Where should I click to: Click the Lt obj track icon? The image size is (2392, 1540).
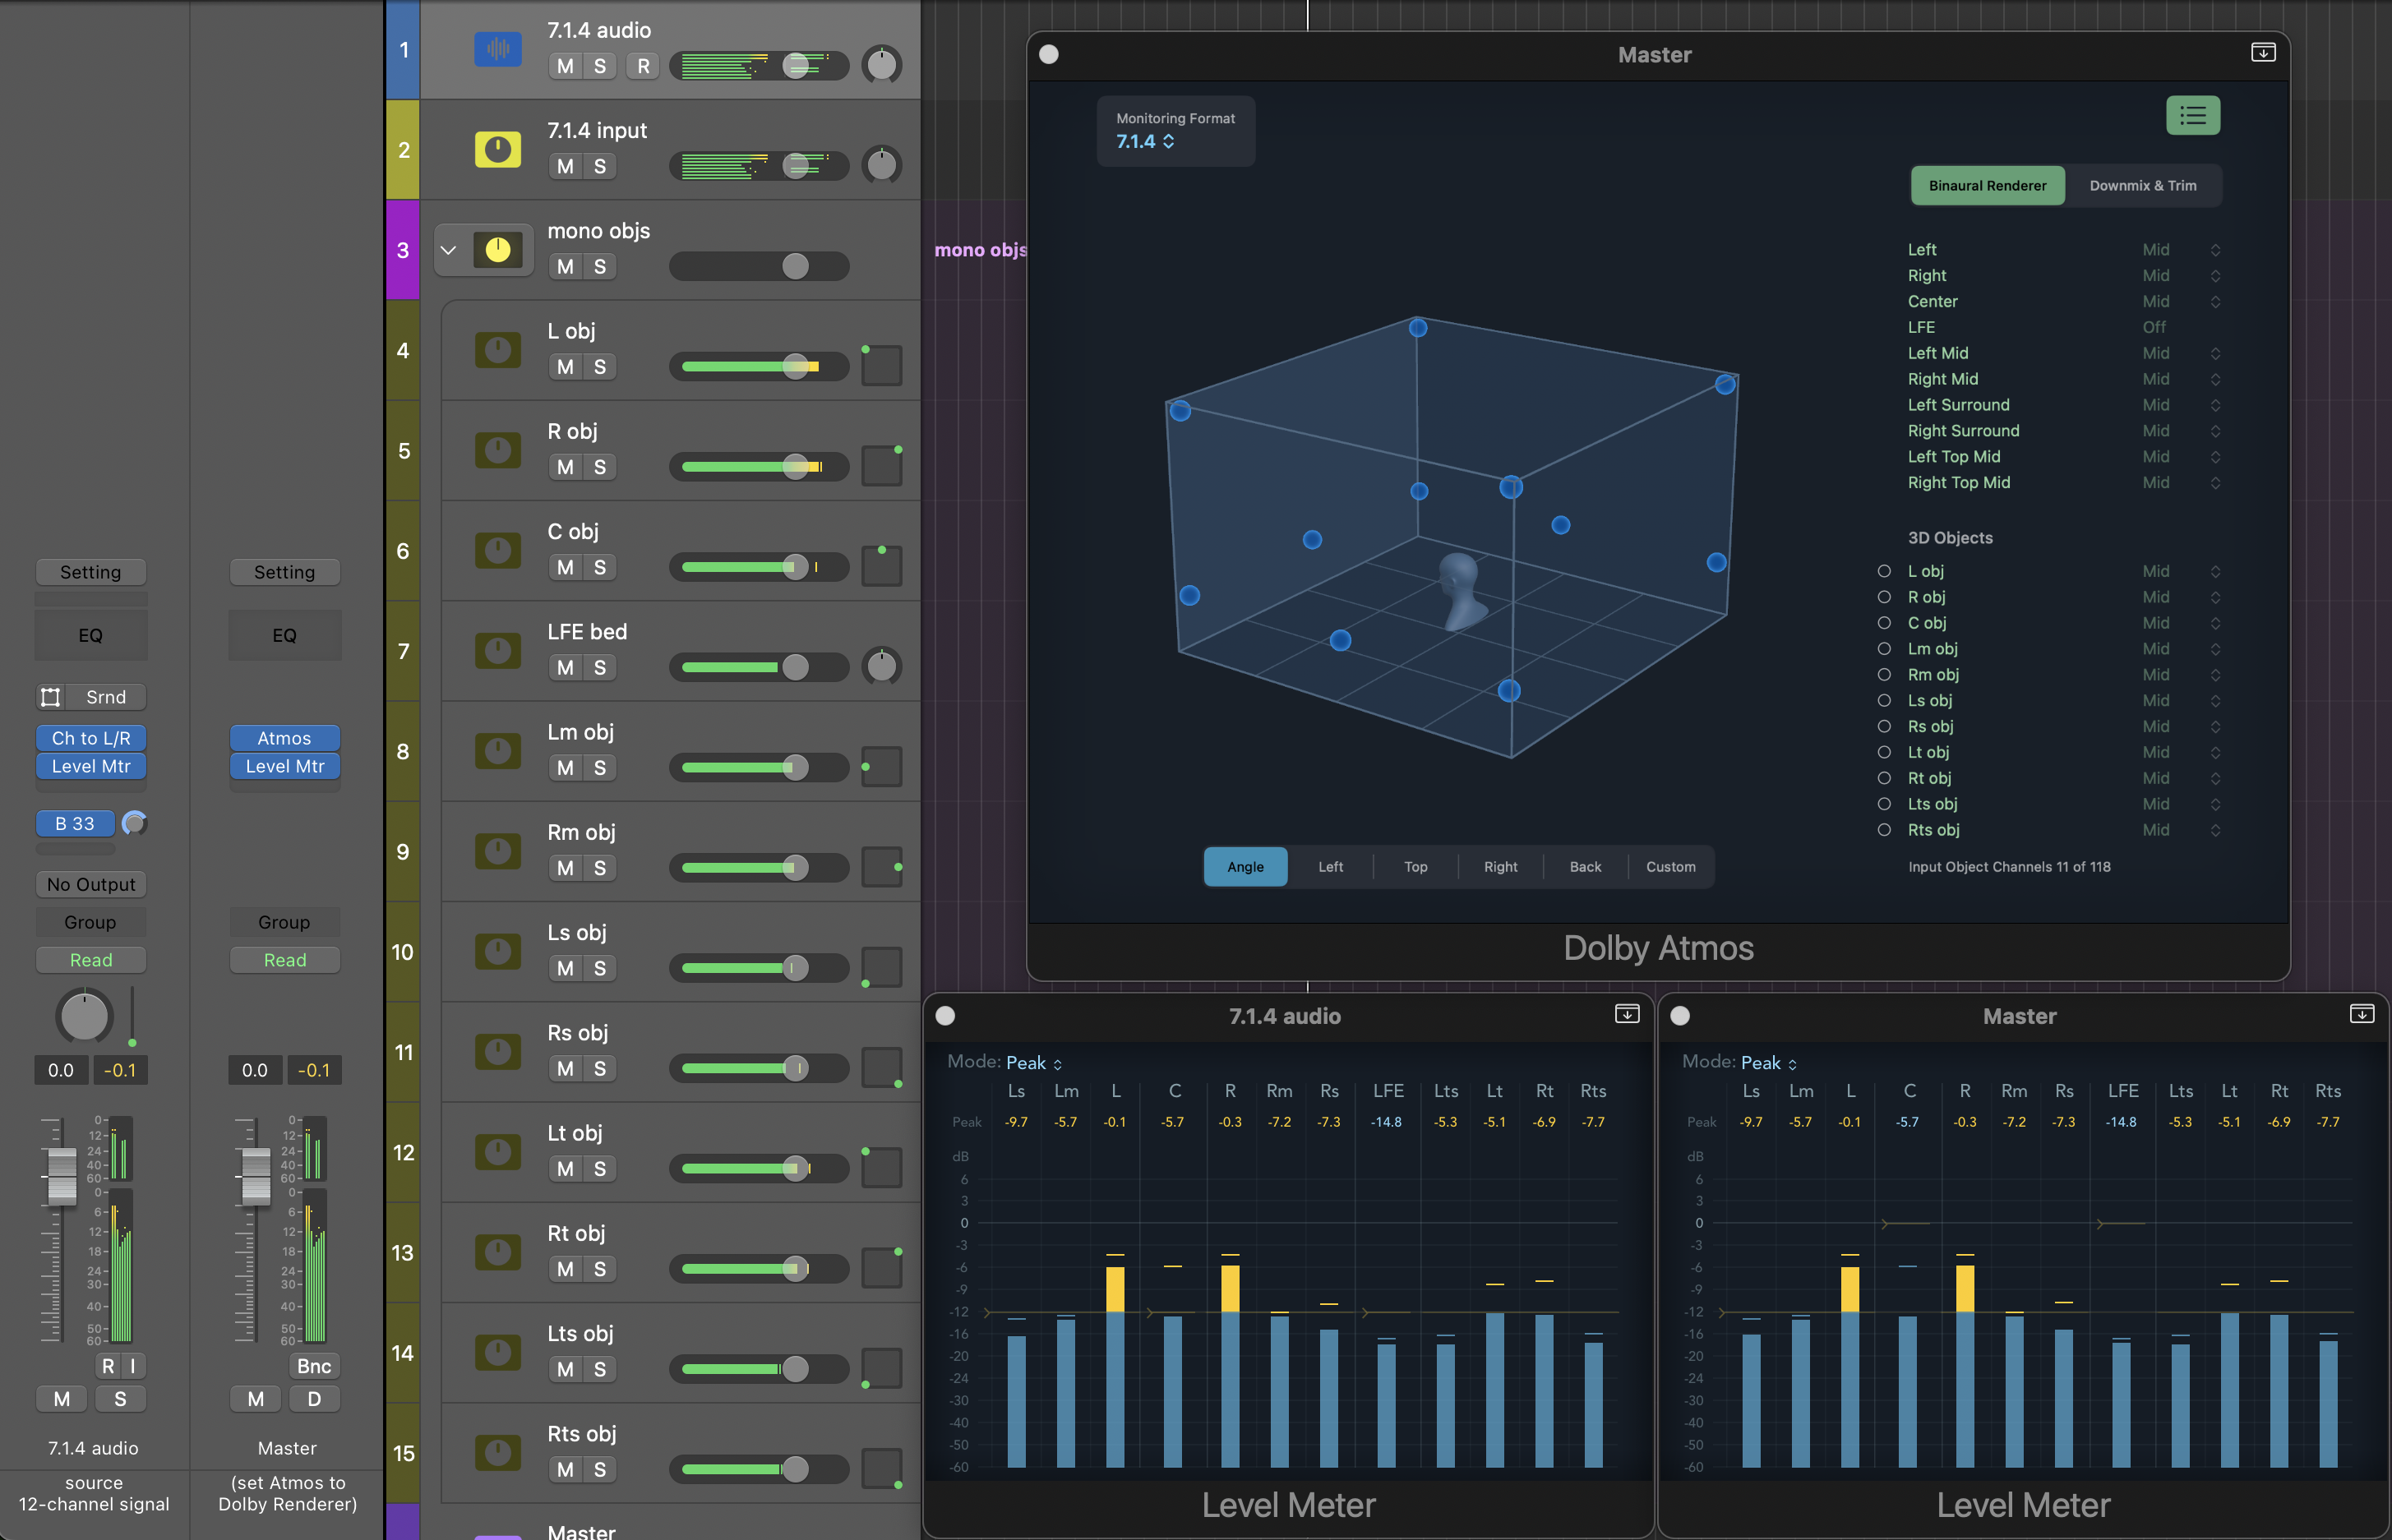pos(498,1152)
